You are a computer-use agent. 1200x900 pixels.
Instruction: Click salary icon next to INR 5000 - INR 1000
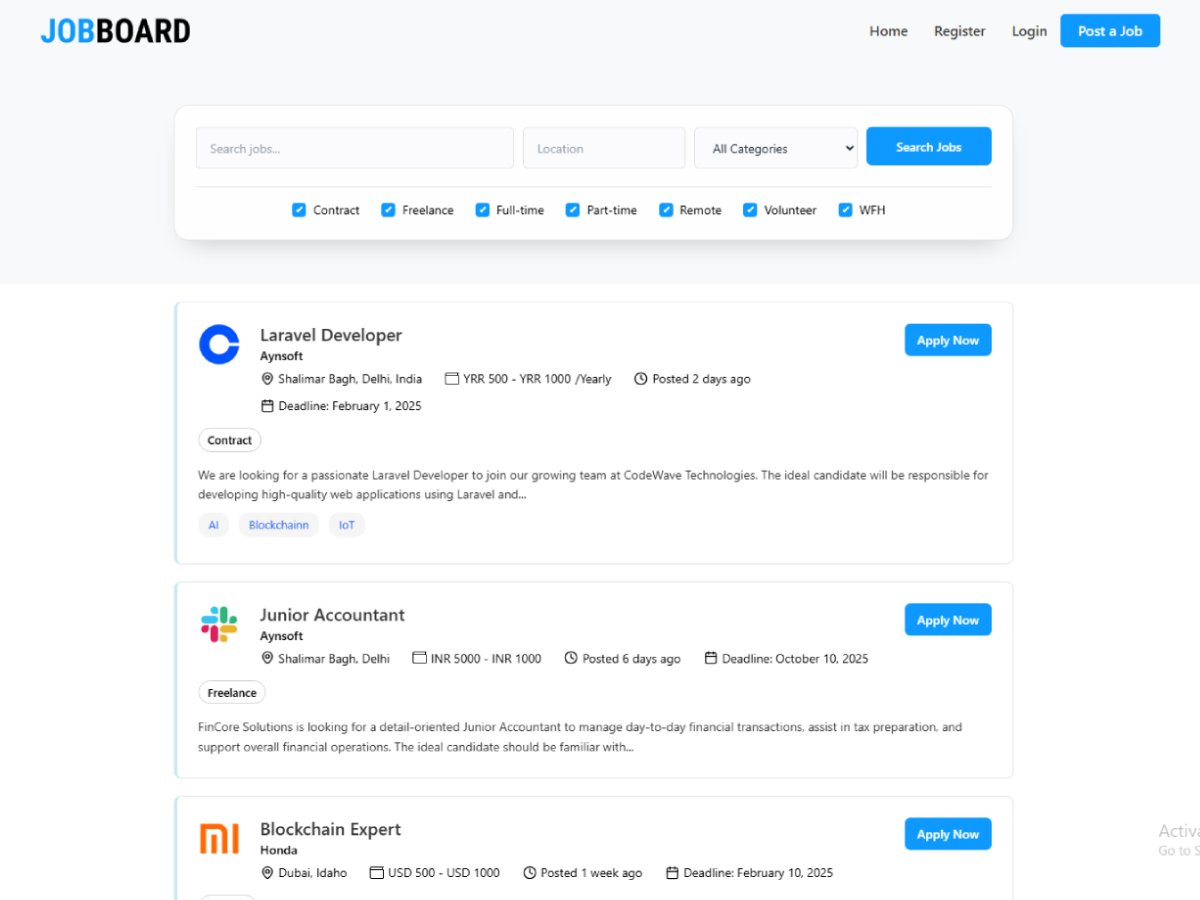tap(420, 658)
